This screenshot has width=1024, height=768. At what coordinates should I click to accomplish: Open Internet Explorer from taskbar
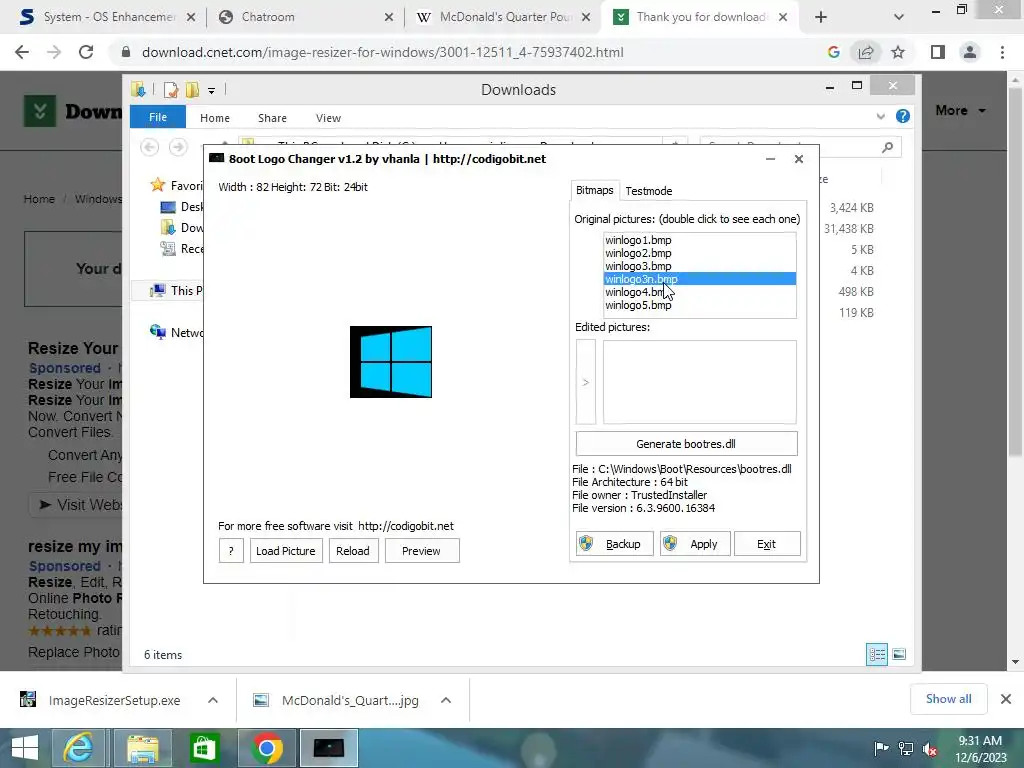tap(78, 748)
